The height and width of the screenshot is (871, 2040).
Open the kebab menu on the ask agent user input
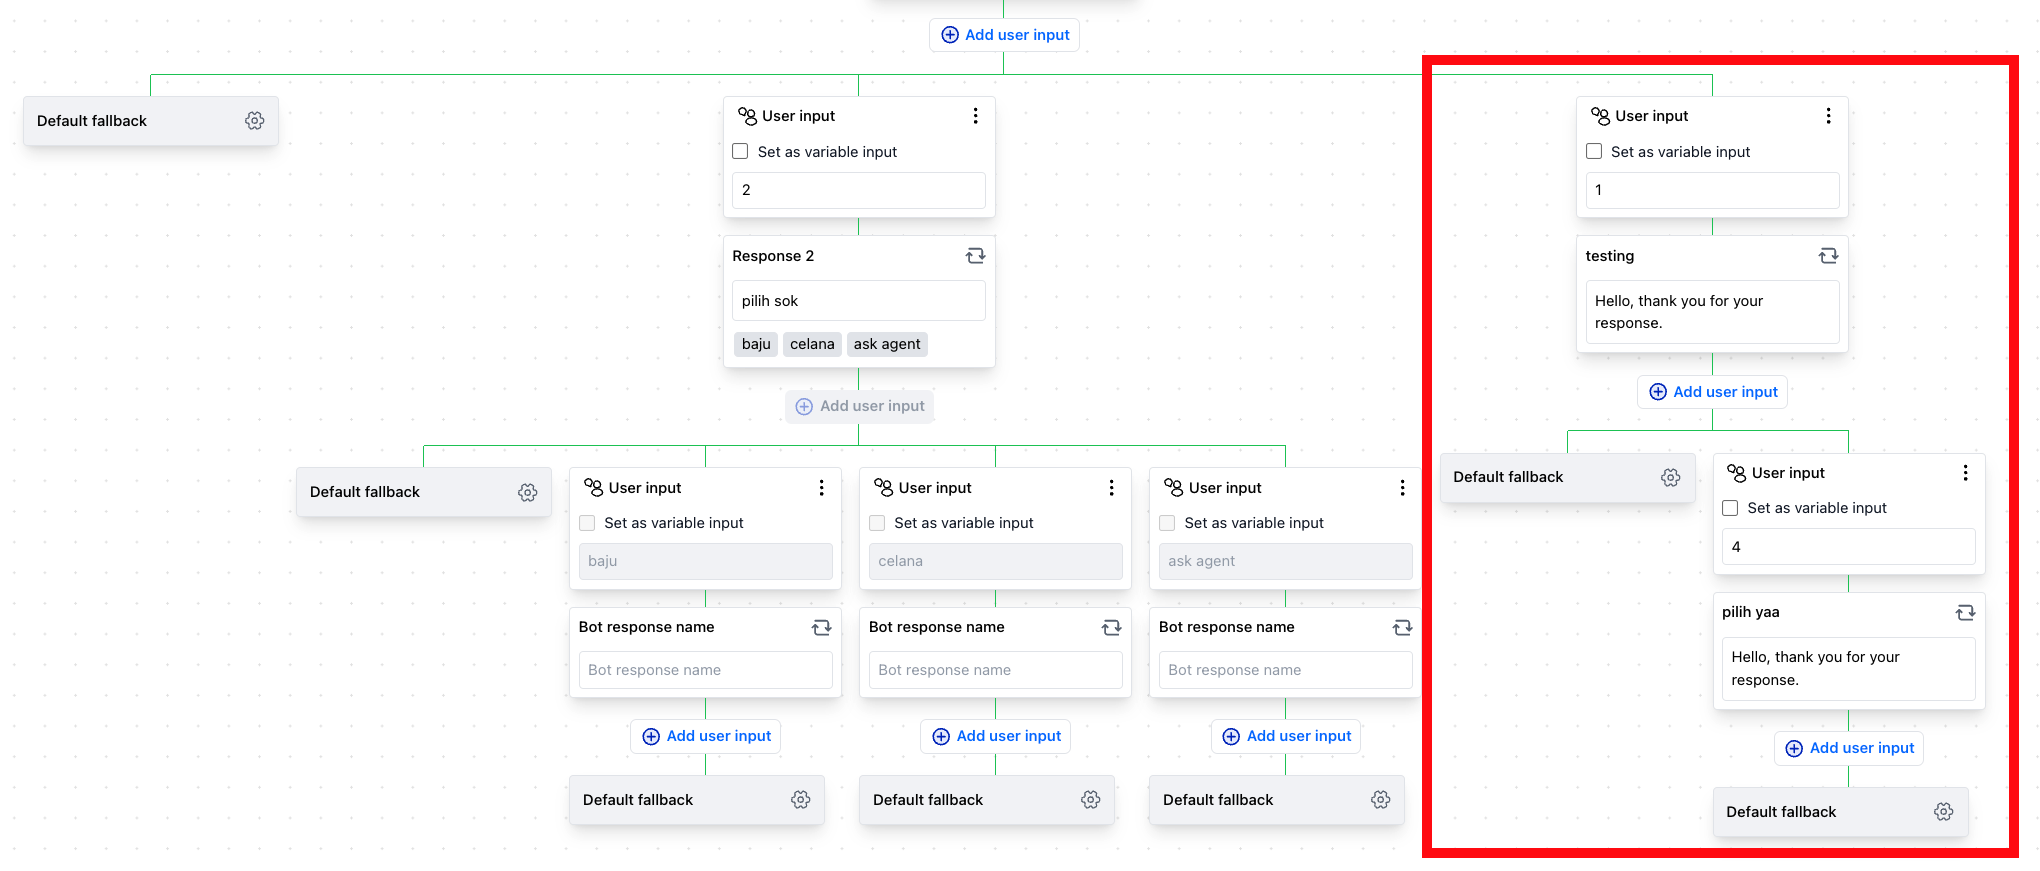point(1402,488)
